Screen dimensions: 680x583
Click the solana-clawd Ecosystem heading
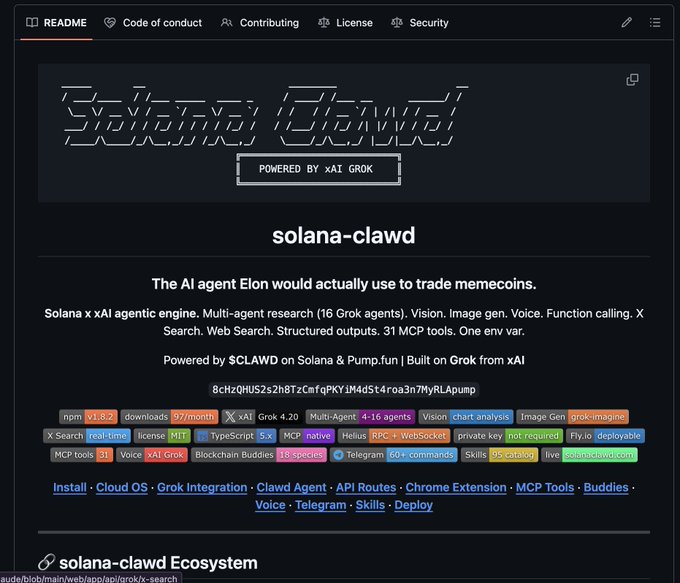coord(158,563)
